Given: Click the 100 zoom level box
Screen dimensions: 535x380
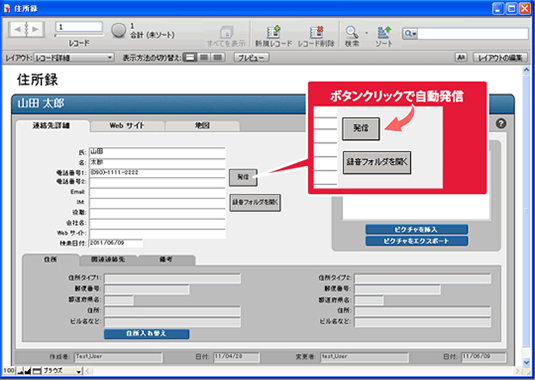Looking at the screenshot, I should [9, 371].
